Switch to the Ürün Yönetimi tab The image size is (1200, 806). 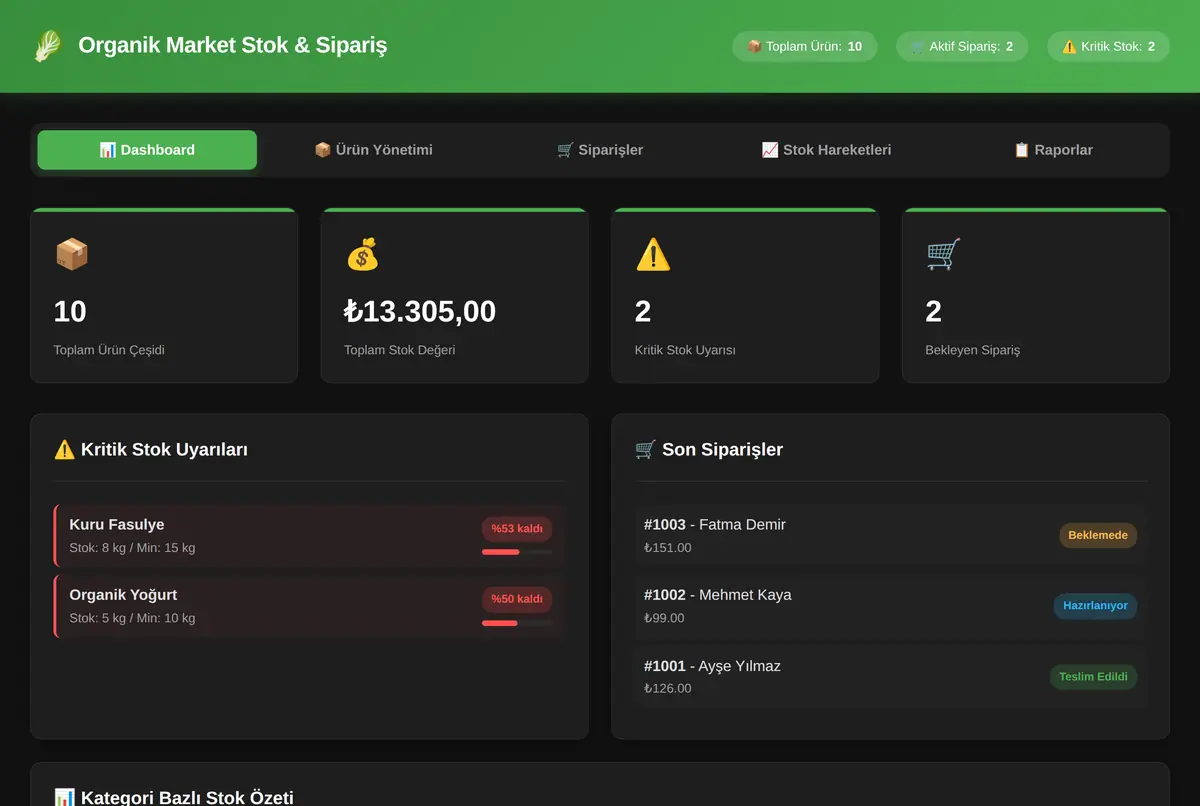pyautogui.click(x=373, y=150)
